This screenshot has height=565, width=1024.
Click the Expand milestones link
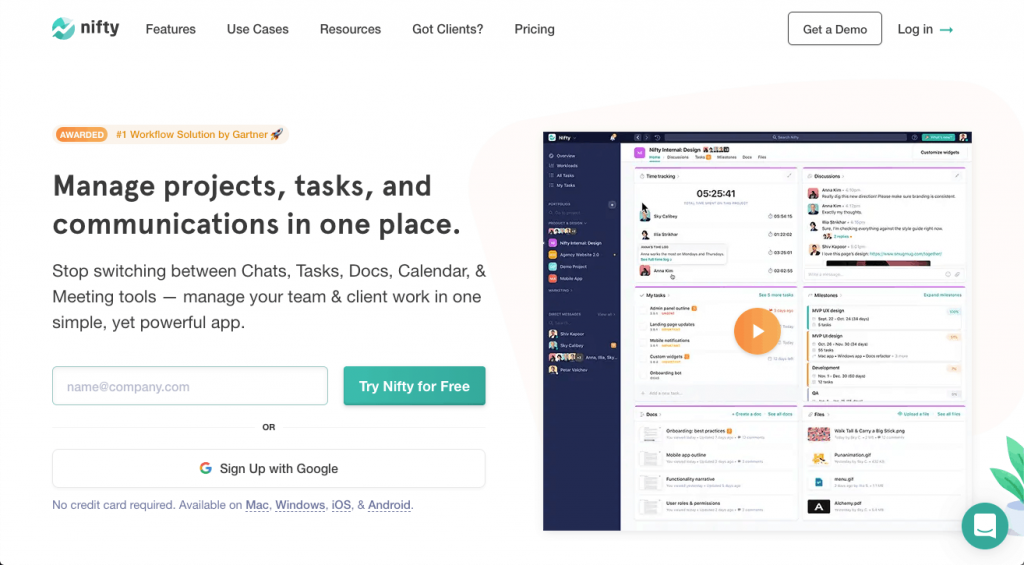tap(942, 295)
